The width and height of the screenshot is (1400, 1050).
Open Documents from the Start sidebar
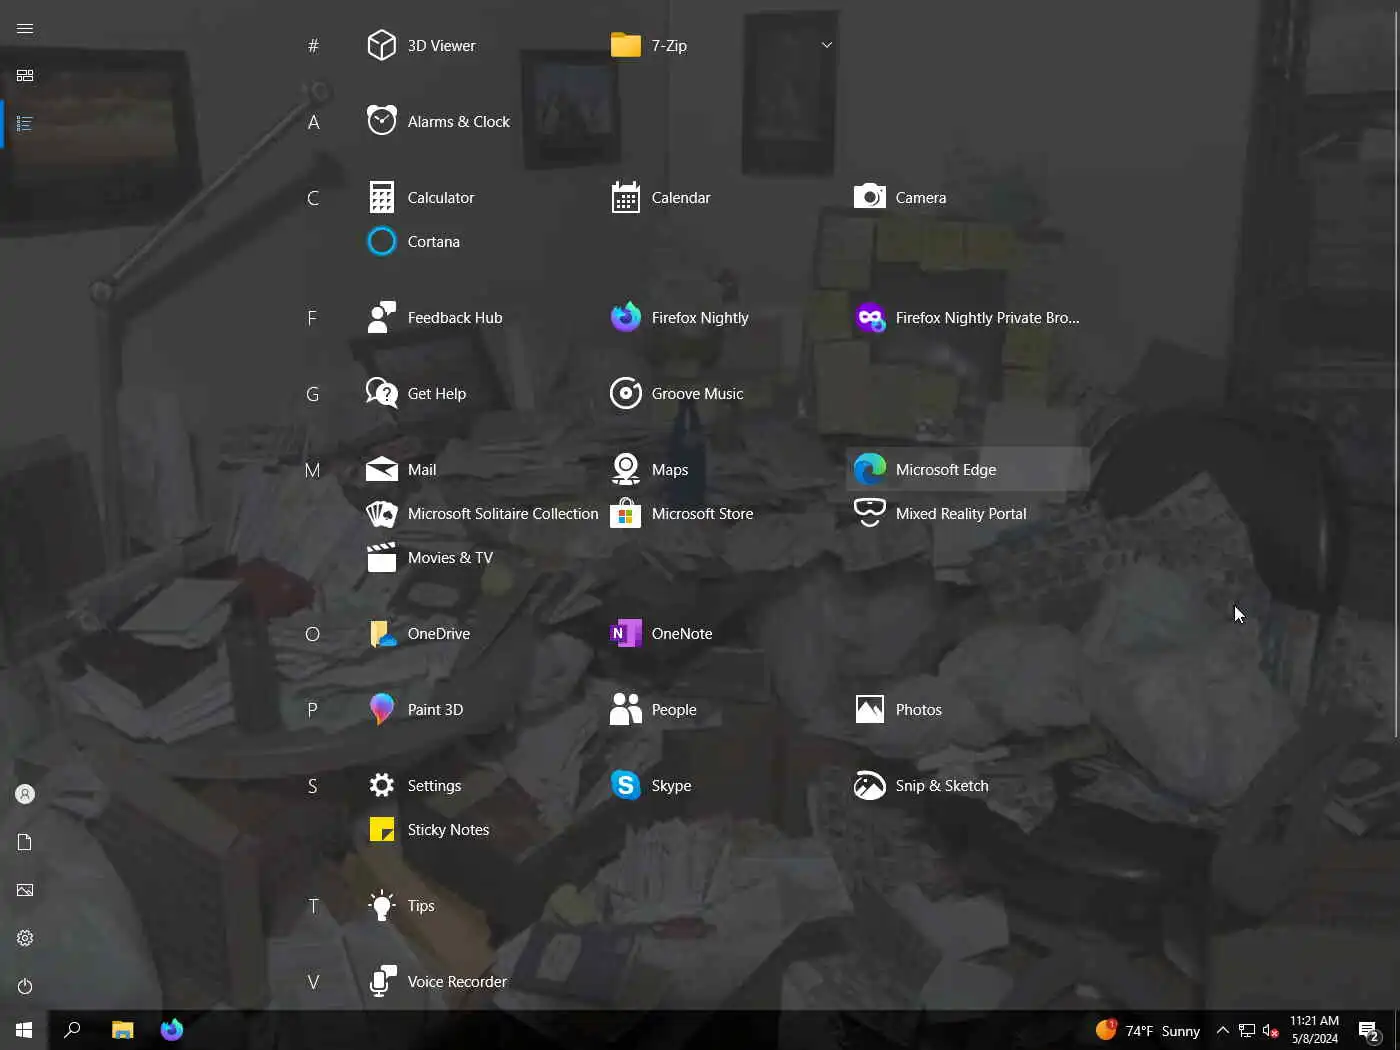click(x=25, y=842)
